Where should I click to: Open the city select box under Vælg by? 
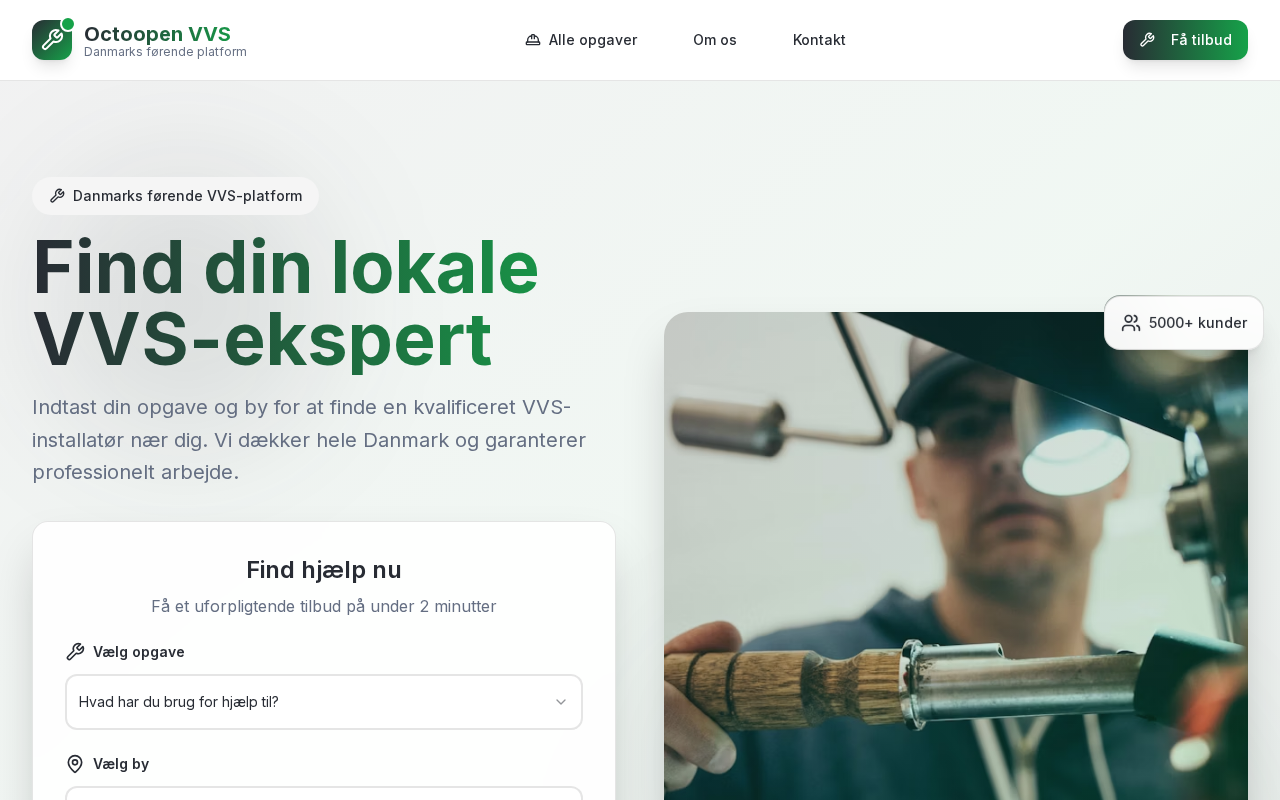point(324,793)
